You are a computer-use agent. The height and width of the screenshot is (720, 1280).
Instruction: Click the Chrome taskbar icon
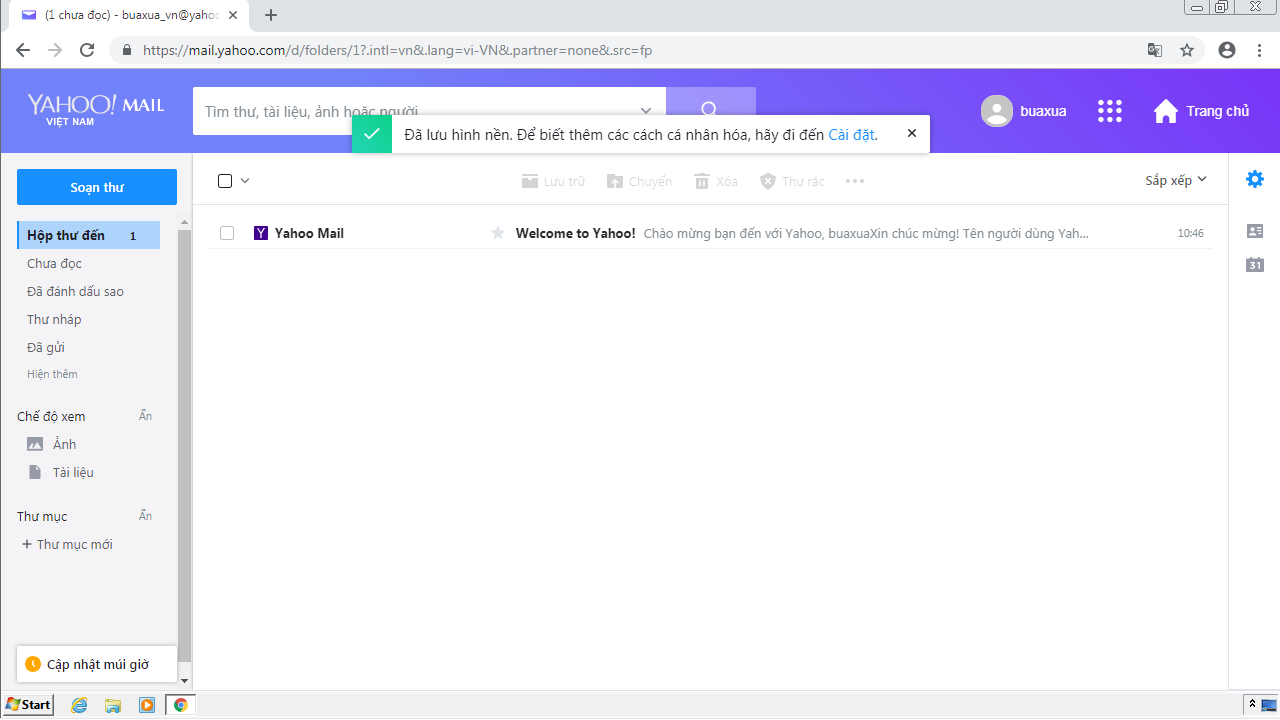click(x=180, y=704)
